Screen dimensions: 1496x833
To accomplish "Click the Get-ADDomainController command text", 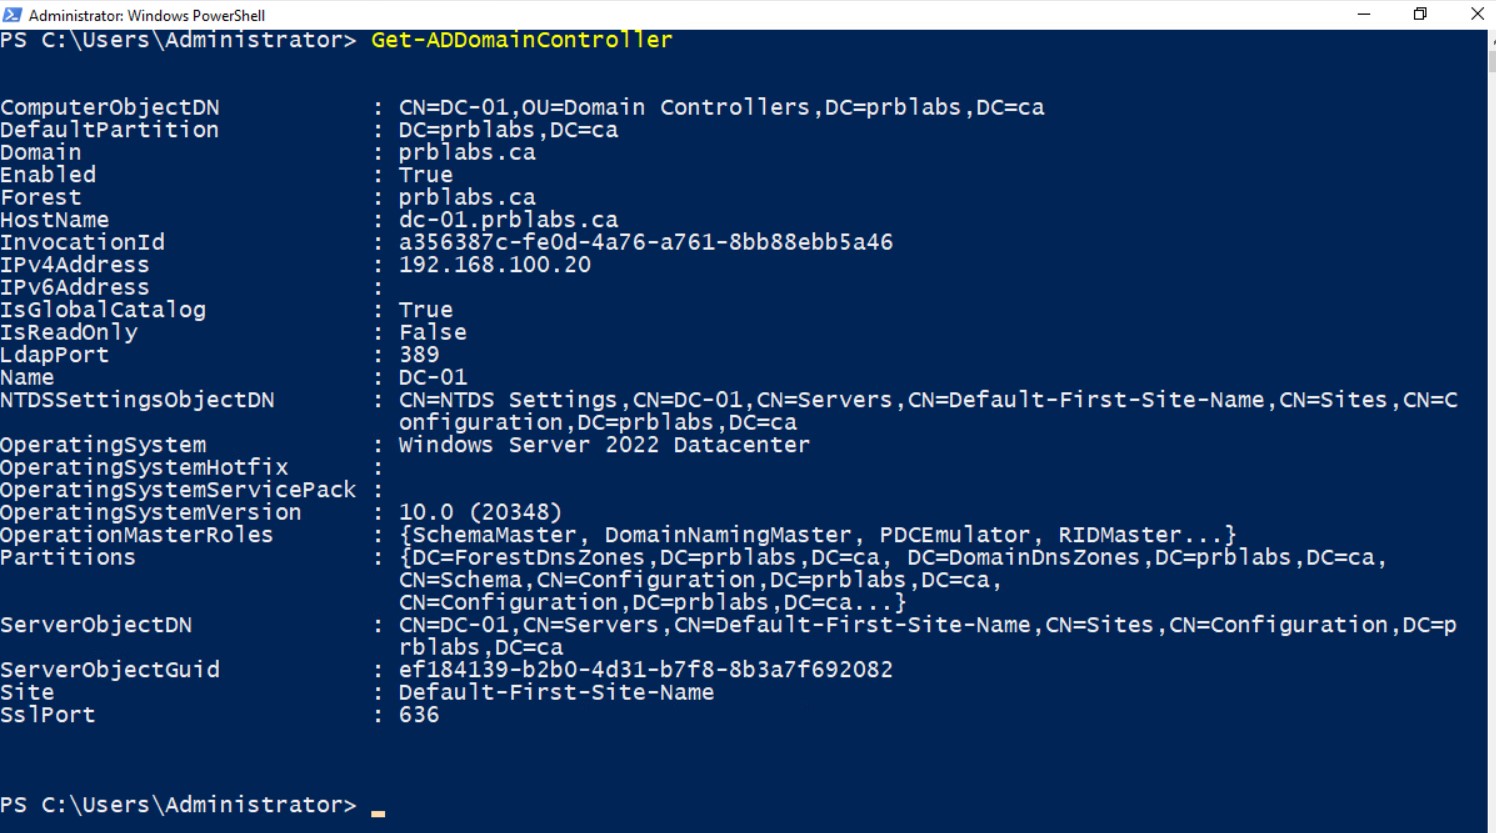I will pos(521,40).
